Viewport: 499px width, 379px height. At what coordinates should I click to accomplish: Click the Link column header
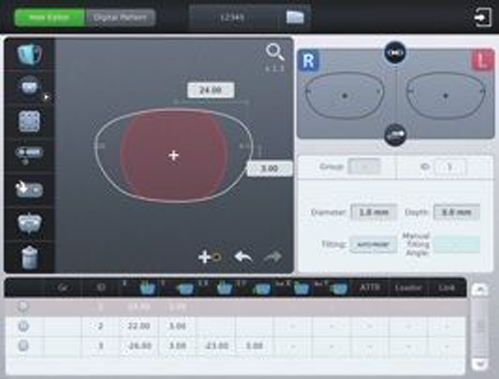(x=446, y=287)
